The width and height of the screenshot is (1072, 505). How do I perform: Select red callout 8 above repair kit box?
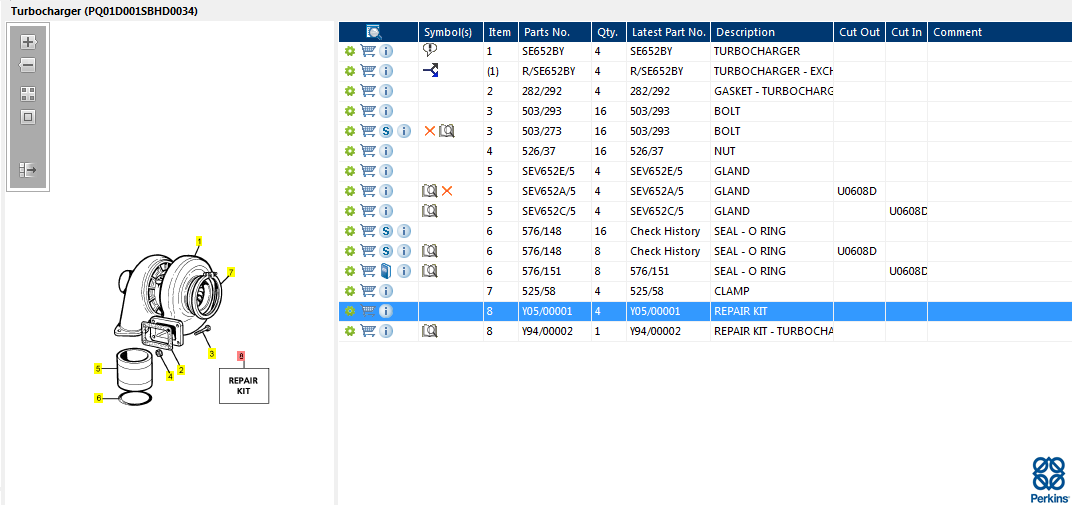pos(241,355)
